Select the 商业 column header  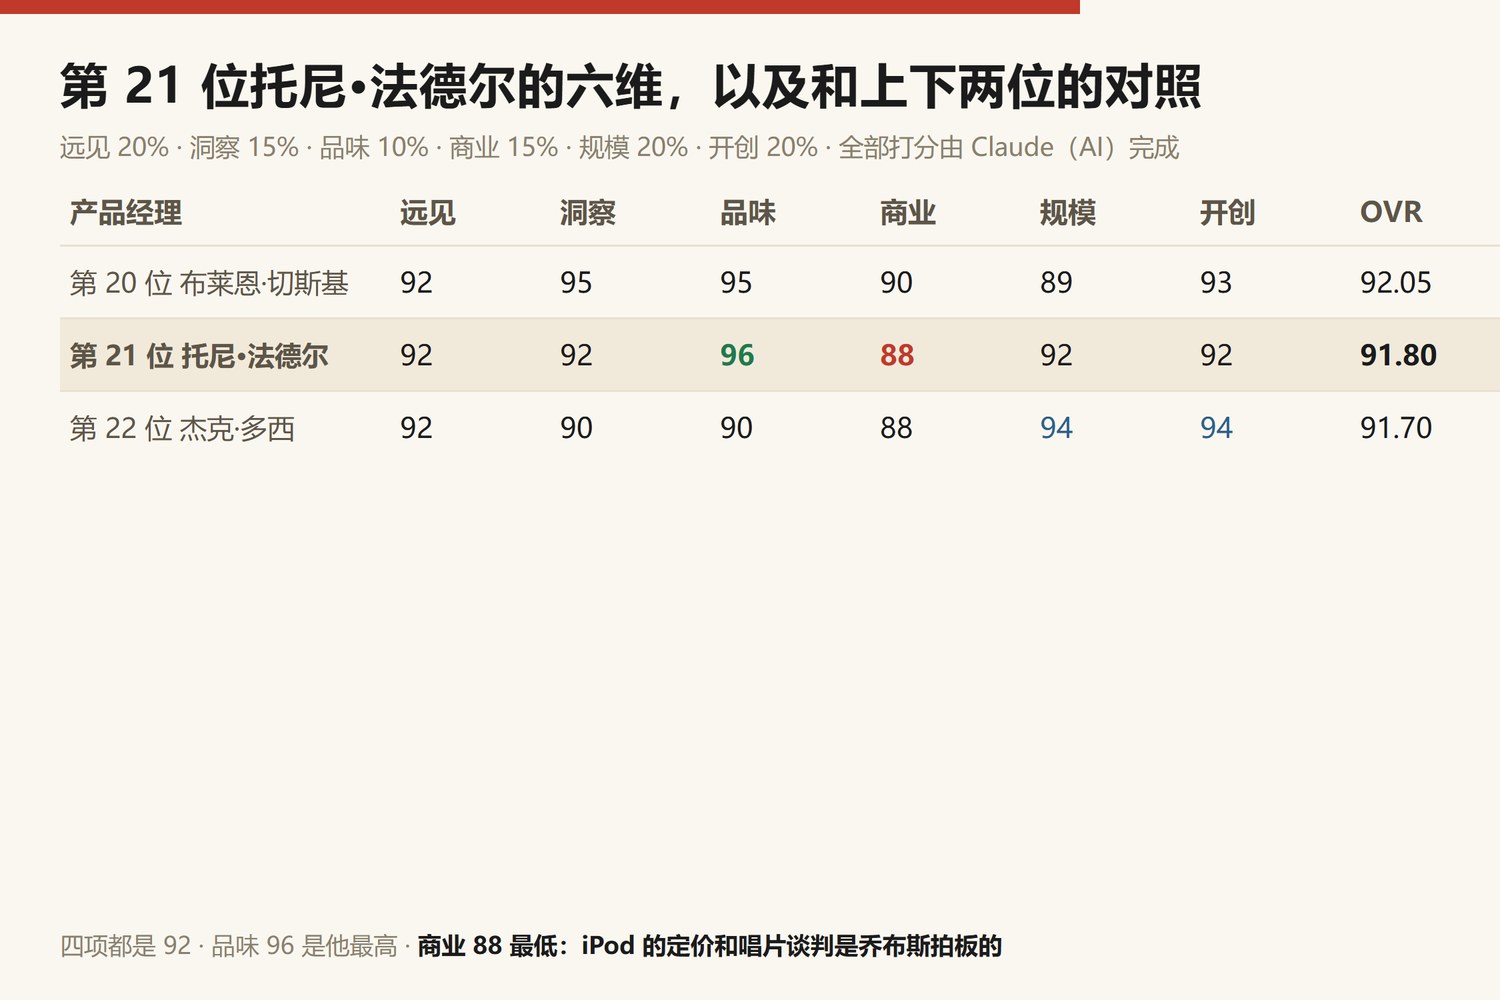pos(908,213)
